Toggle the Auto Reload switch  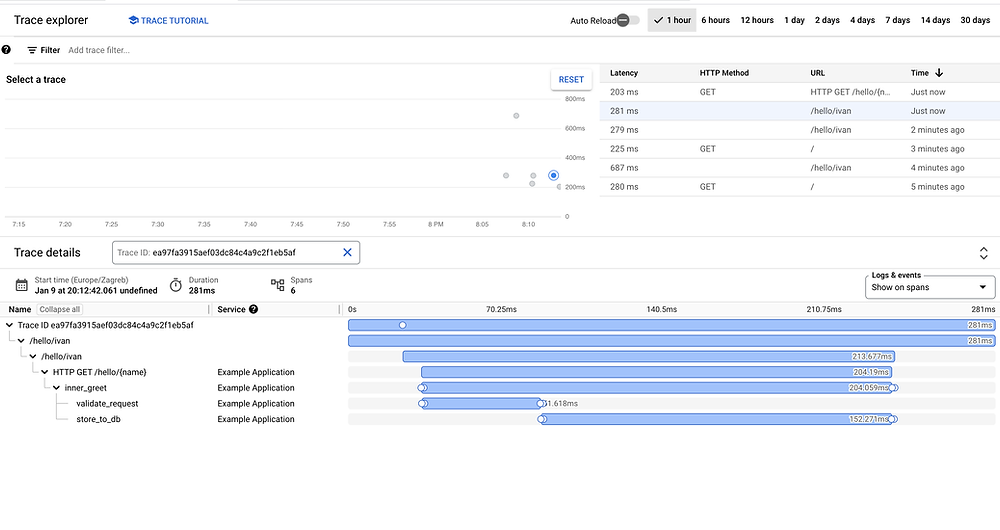pyautogui.click(x=628, y=20)
